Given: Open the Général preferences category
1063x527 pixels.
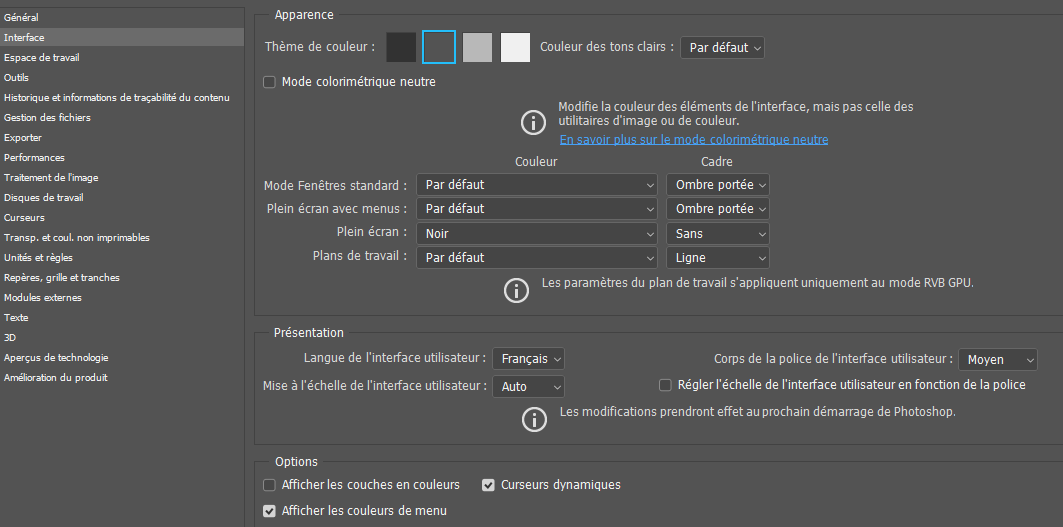Looking at the screenshot, I should pyautogui.click(x=122, y=18).
